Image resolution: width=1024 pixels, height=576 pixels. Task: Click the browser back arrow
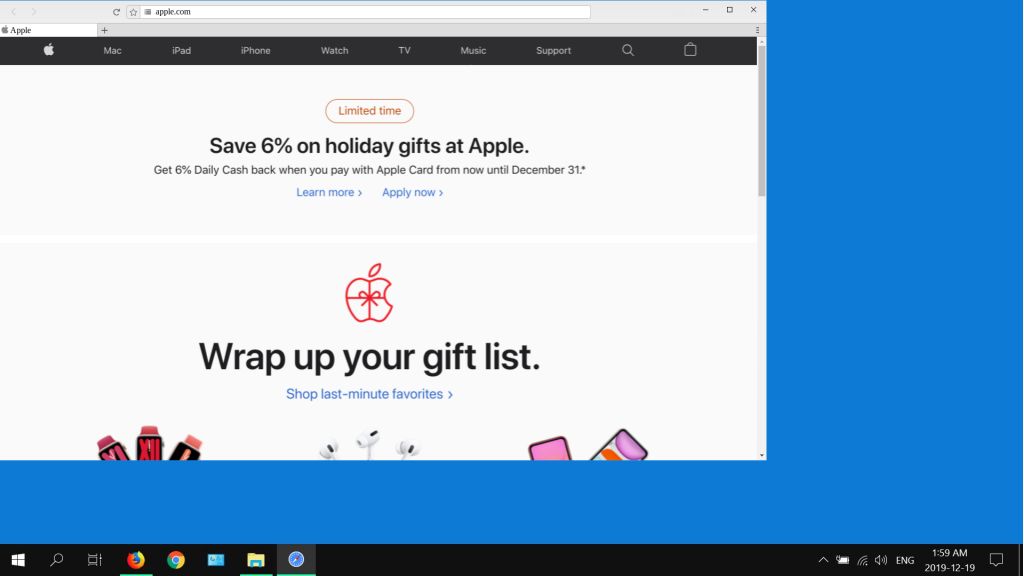click(14, 12)
